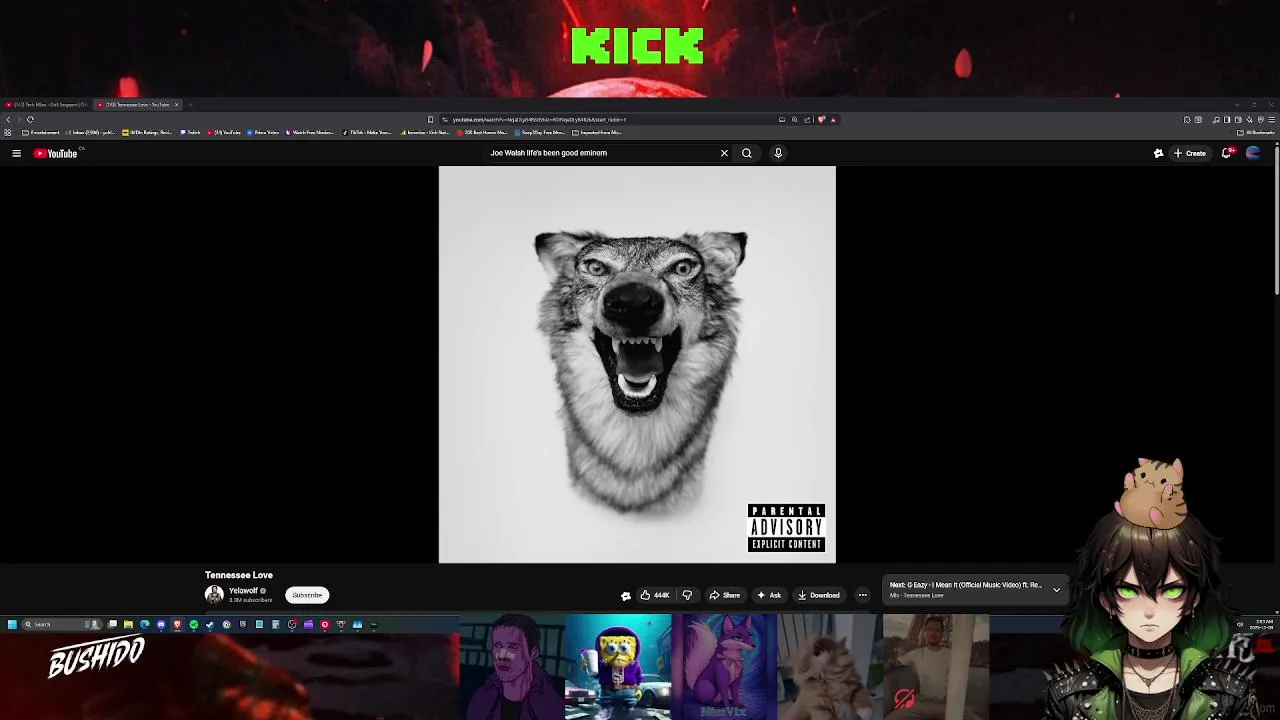1280x720 pixels.
Task: Select the purple fox thumbnail in the bottom strip
Action: 724,667
